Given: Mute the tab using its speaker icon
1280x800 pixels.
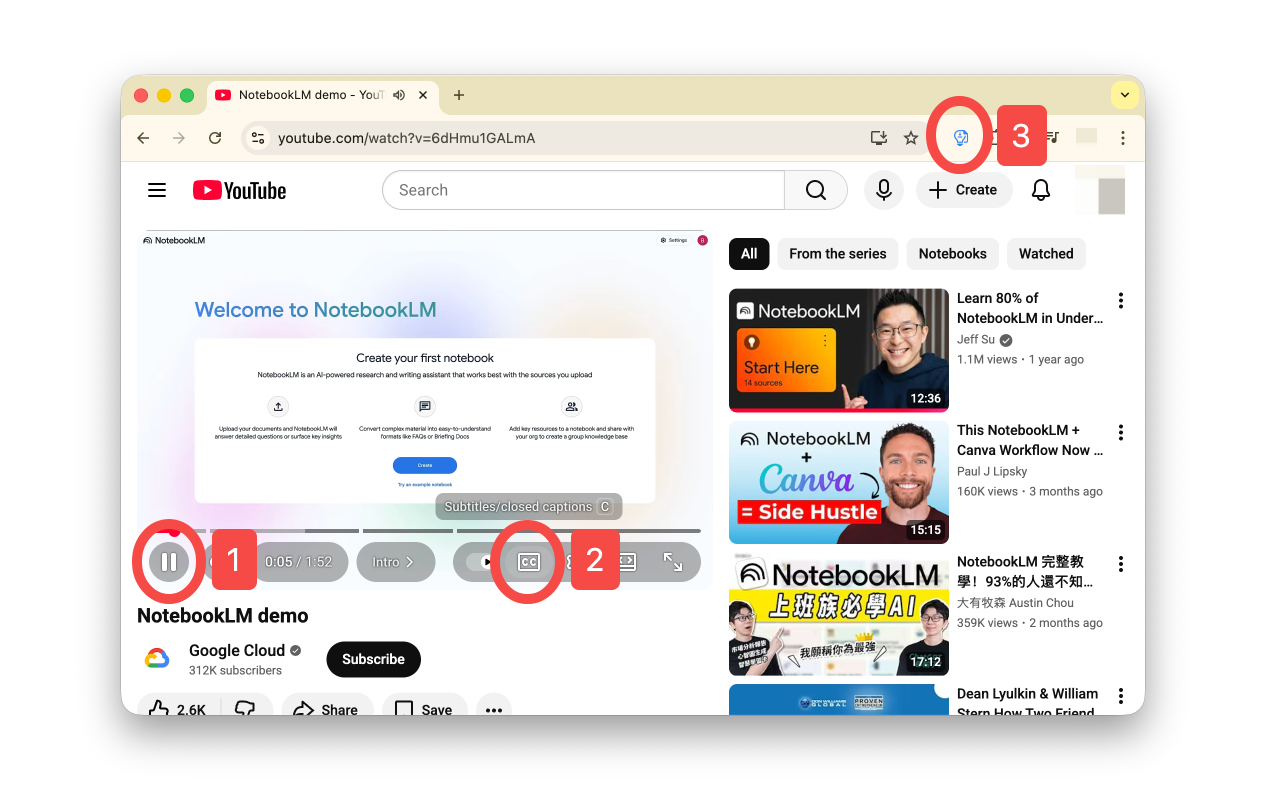Looking at the screenshot, I should (398, 95).
